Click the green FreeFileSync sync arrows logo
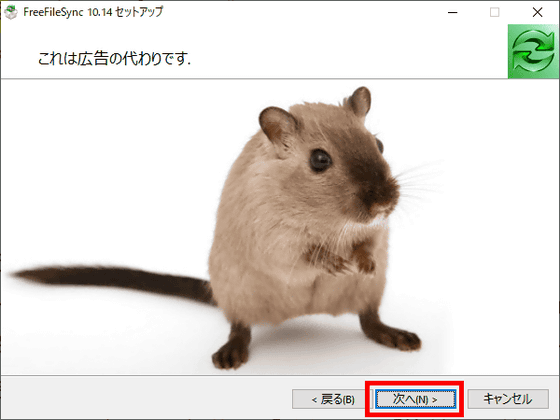Screen dimensions: 560x420 click(533, 51)
